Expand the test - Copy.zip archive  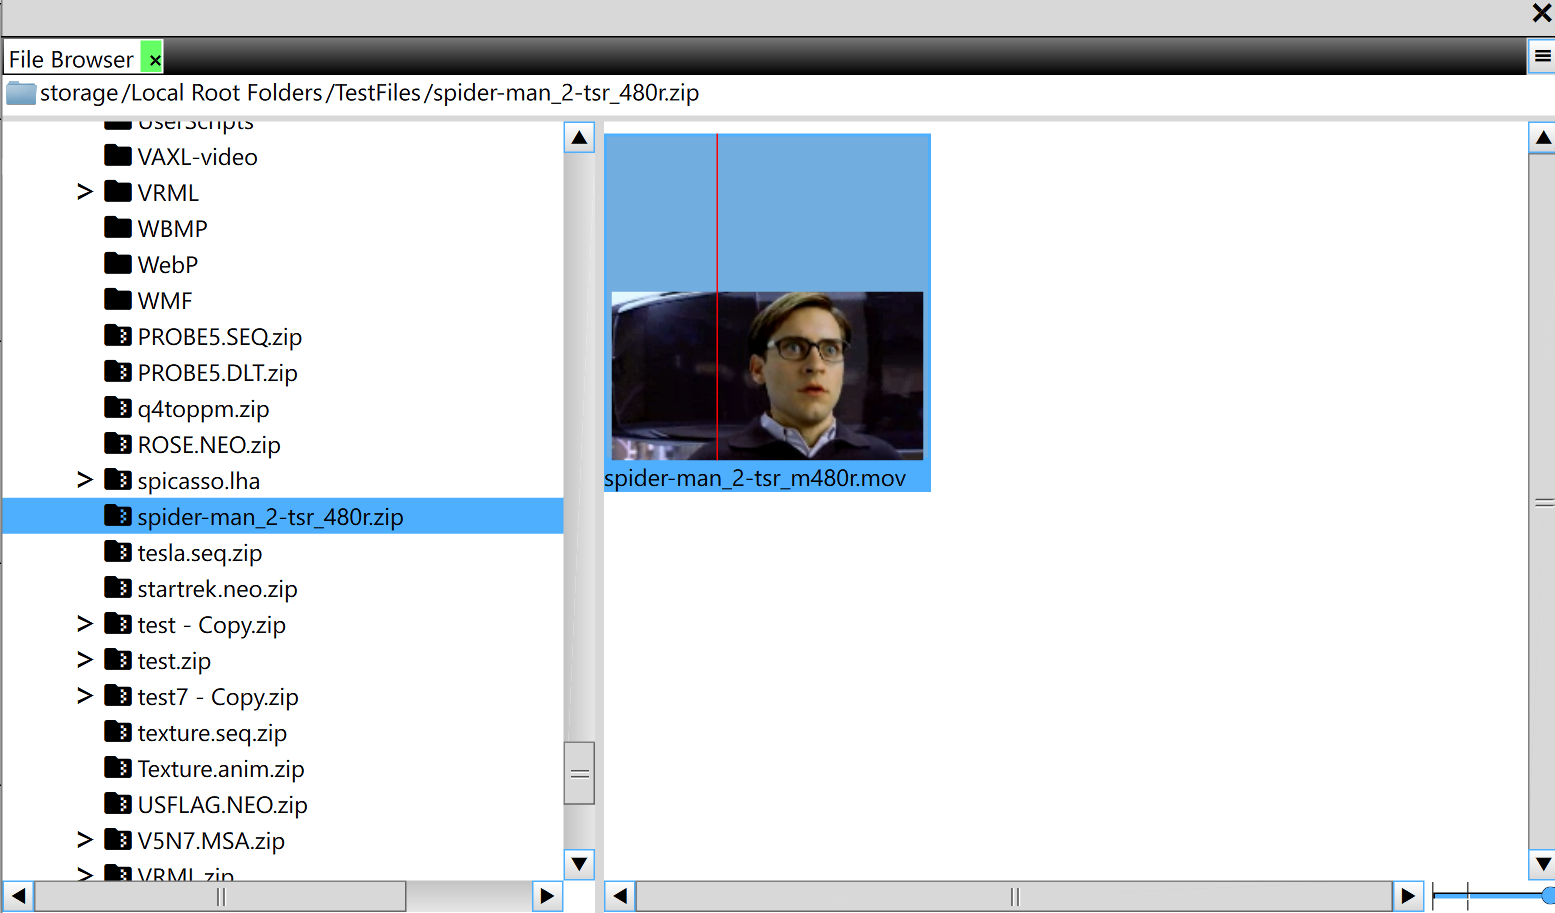coord(85,624)
